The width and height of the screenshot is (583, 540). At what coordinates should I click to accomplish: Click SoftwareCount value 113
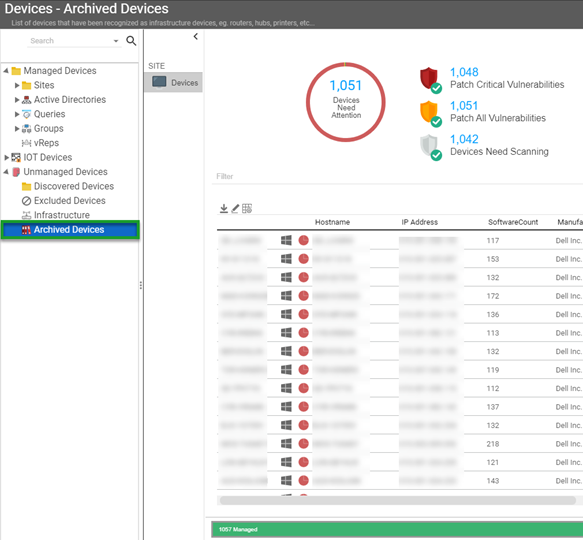pyautogui.click(x=493, y=333)
